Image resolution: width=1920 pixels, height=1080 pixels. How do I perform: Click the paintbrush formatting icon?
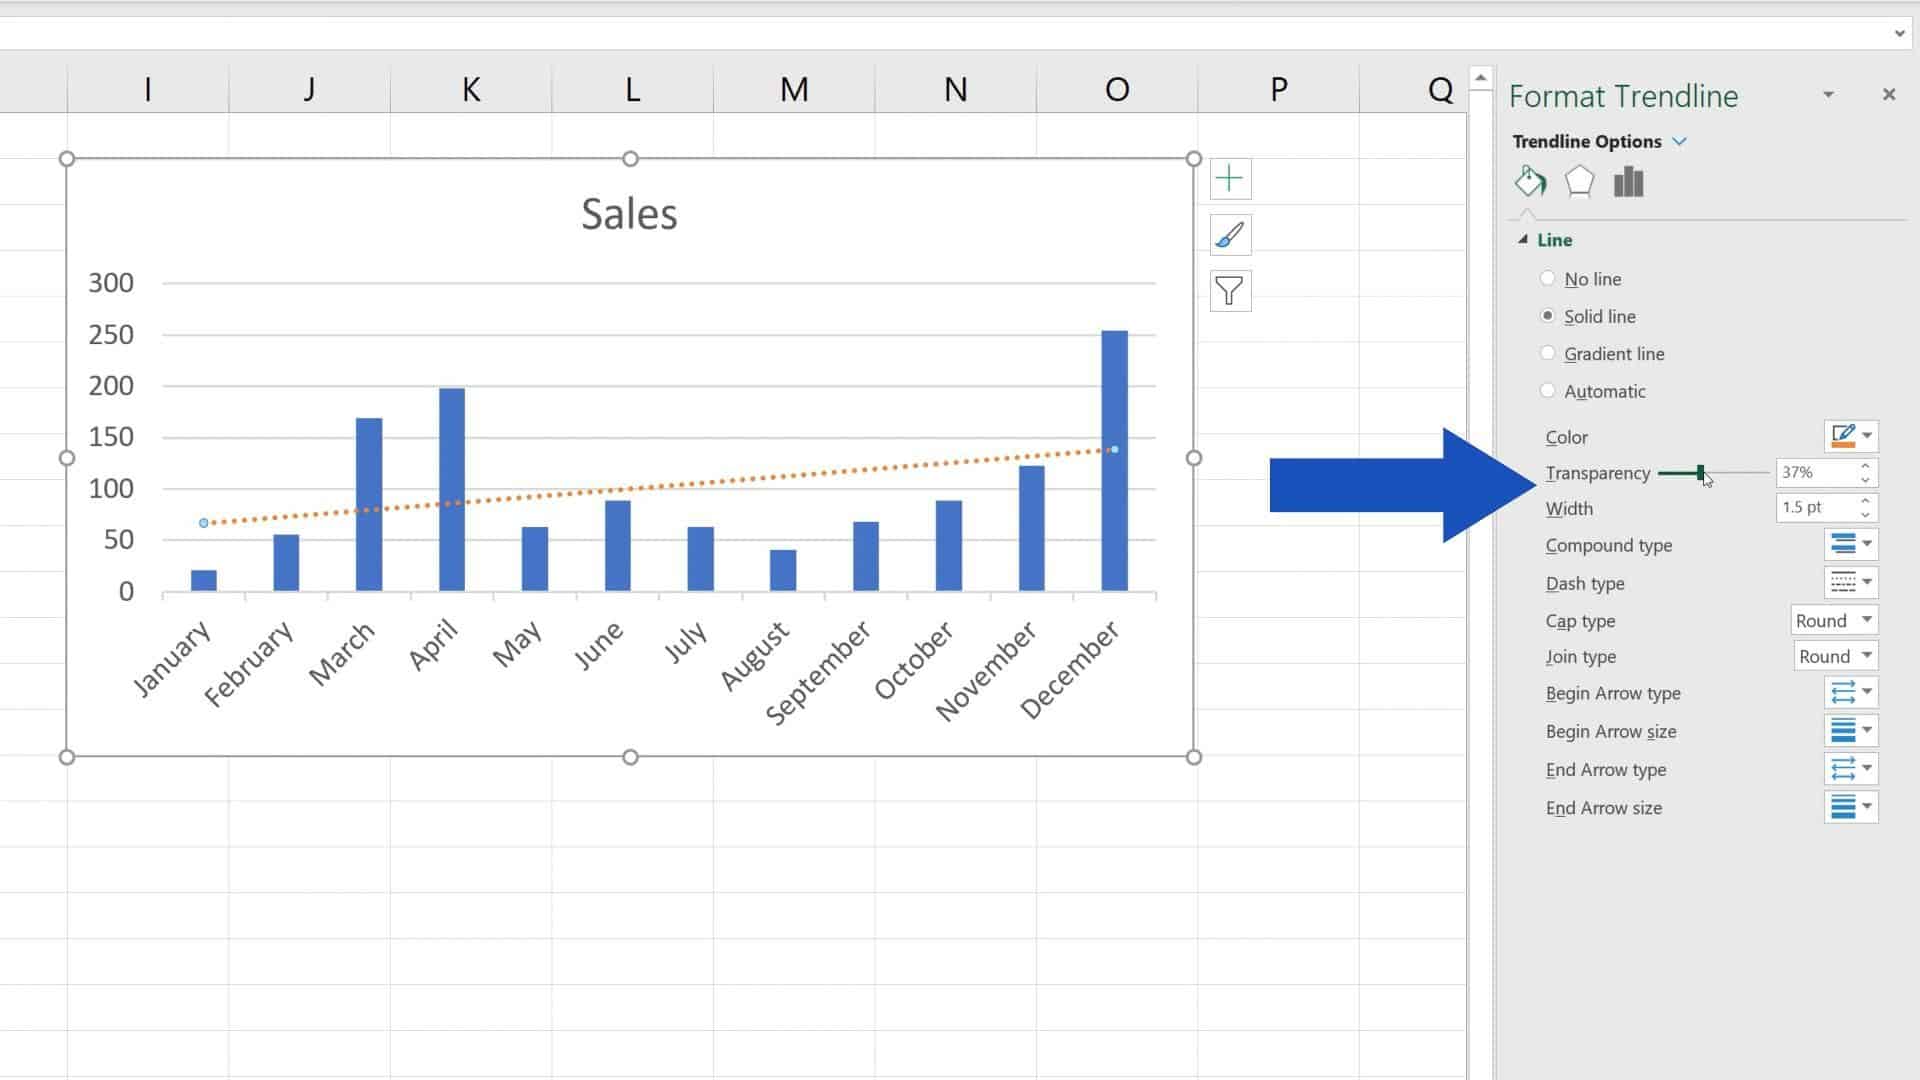(1229, 236)
